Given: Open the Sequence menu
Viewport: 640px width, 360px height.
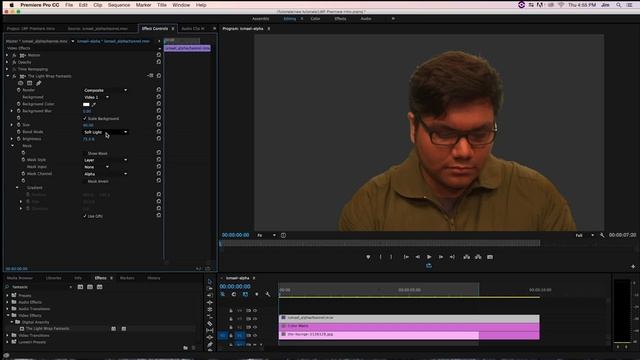Looking at the screenshot, I should coord(119,5).
